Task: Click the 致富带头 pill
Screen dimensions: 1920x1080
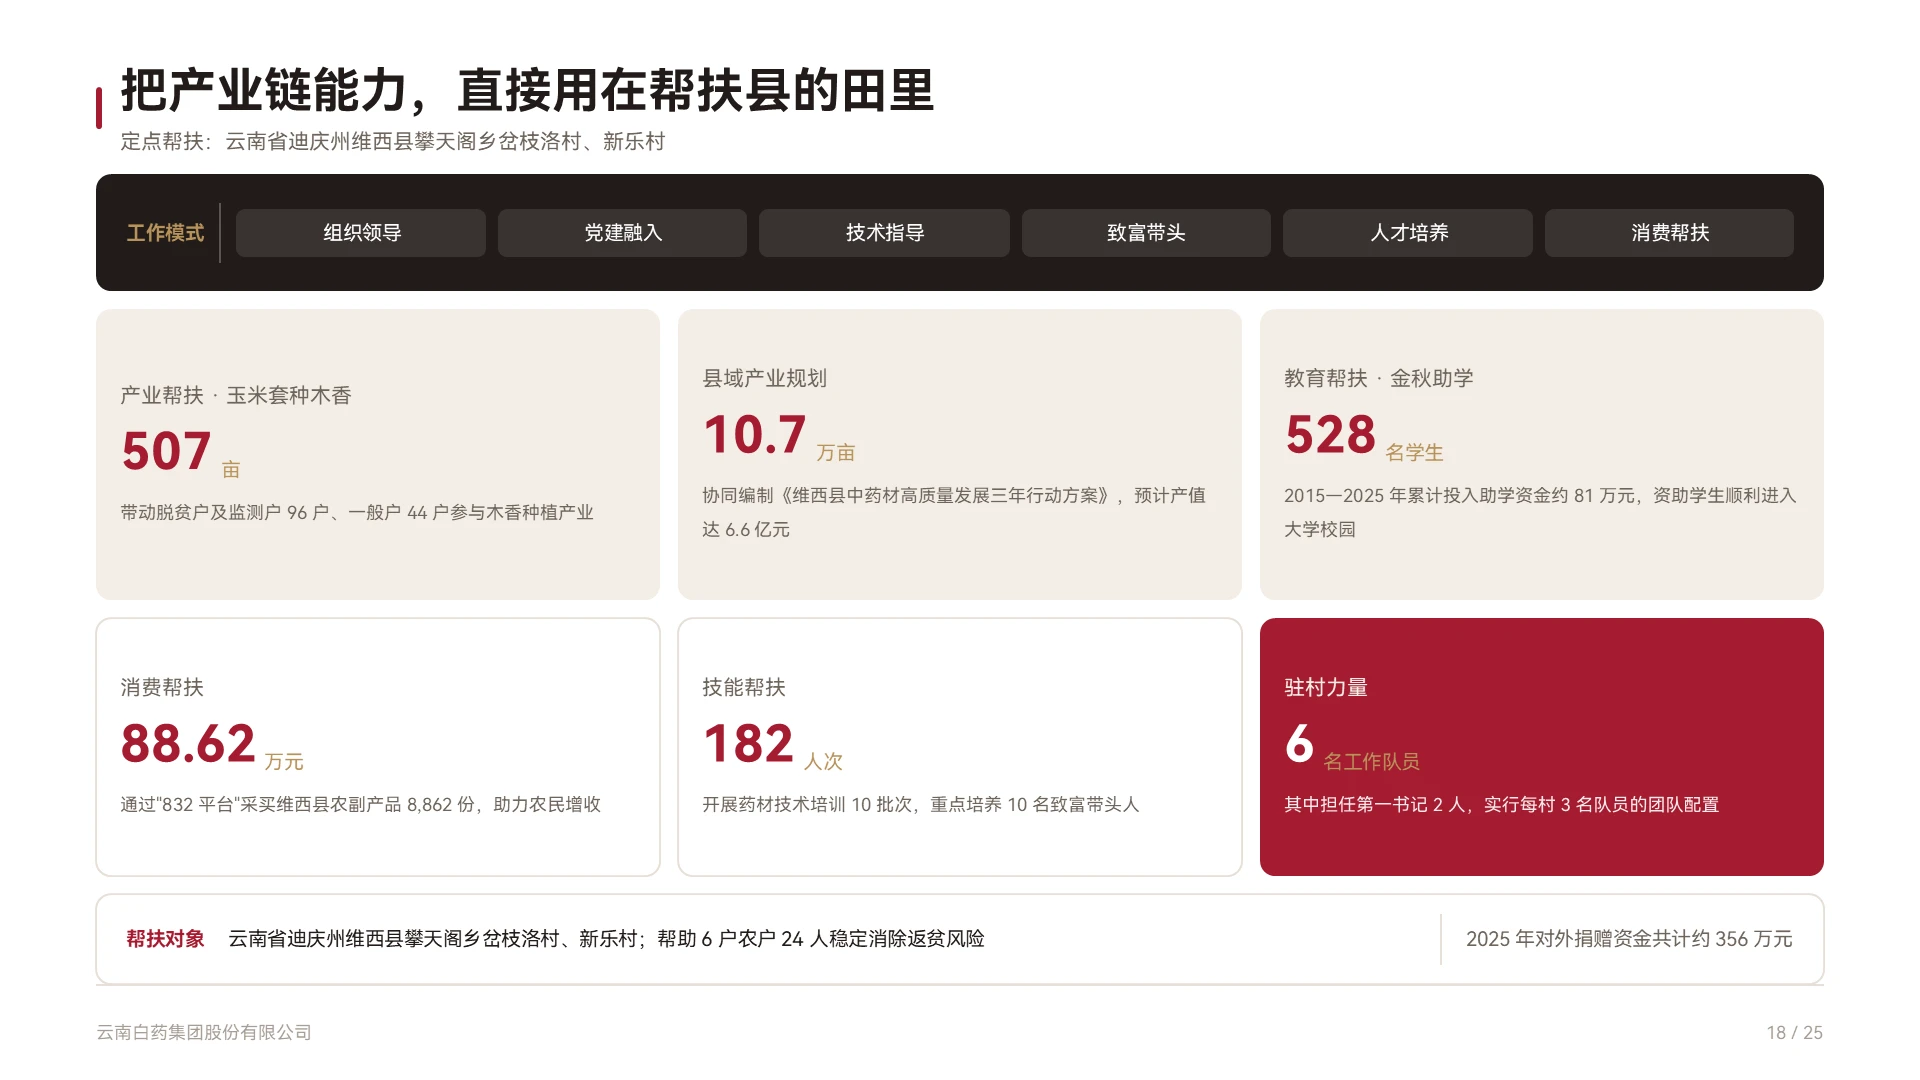Action: 1146,233
